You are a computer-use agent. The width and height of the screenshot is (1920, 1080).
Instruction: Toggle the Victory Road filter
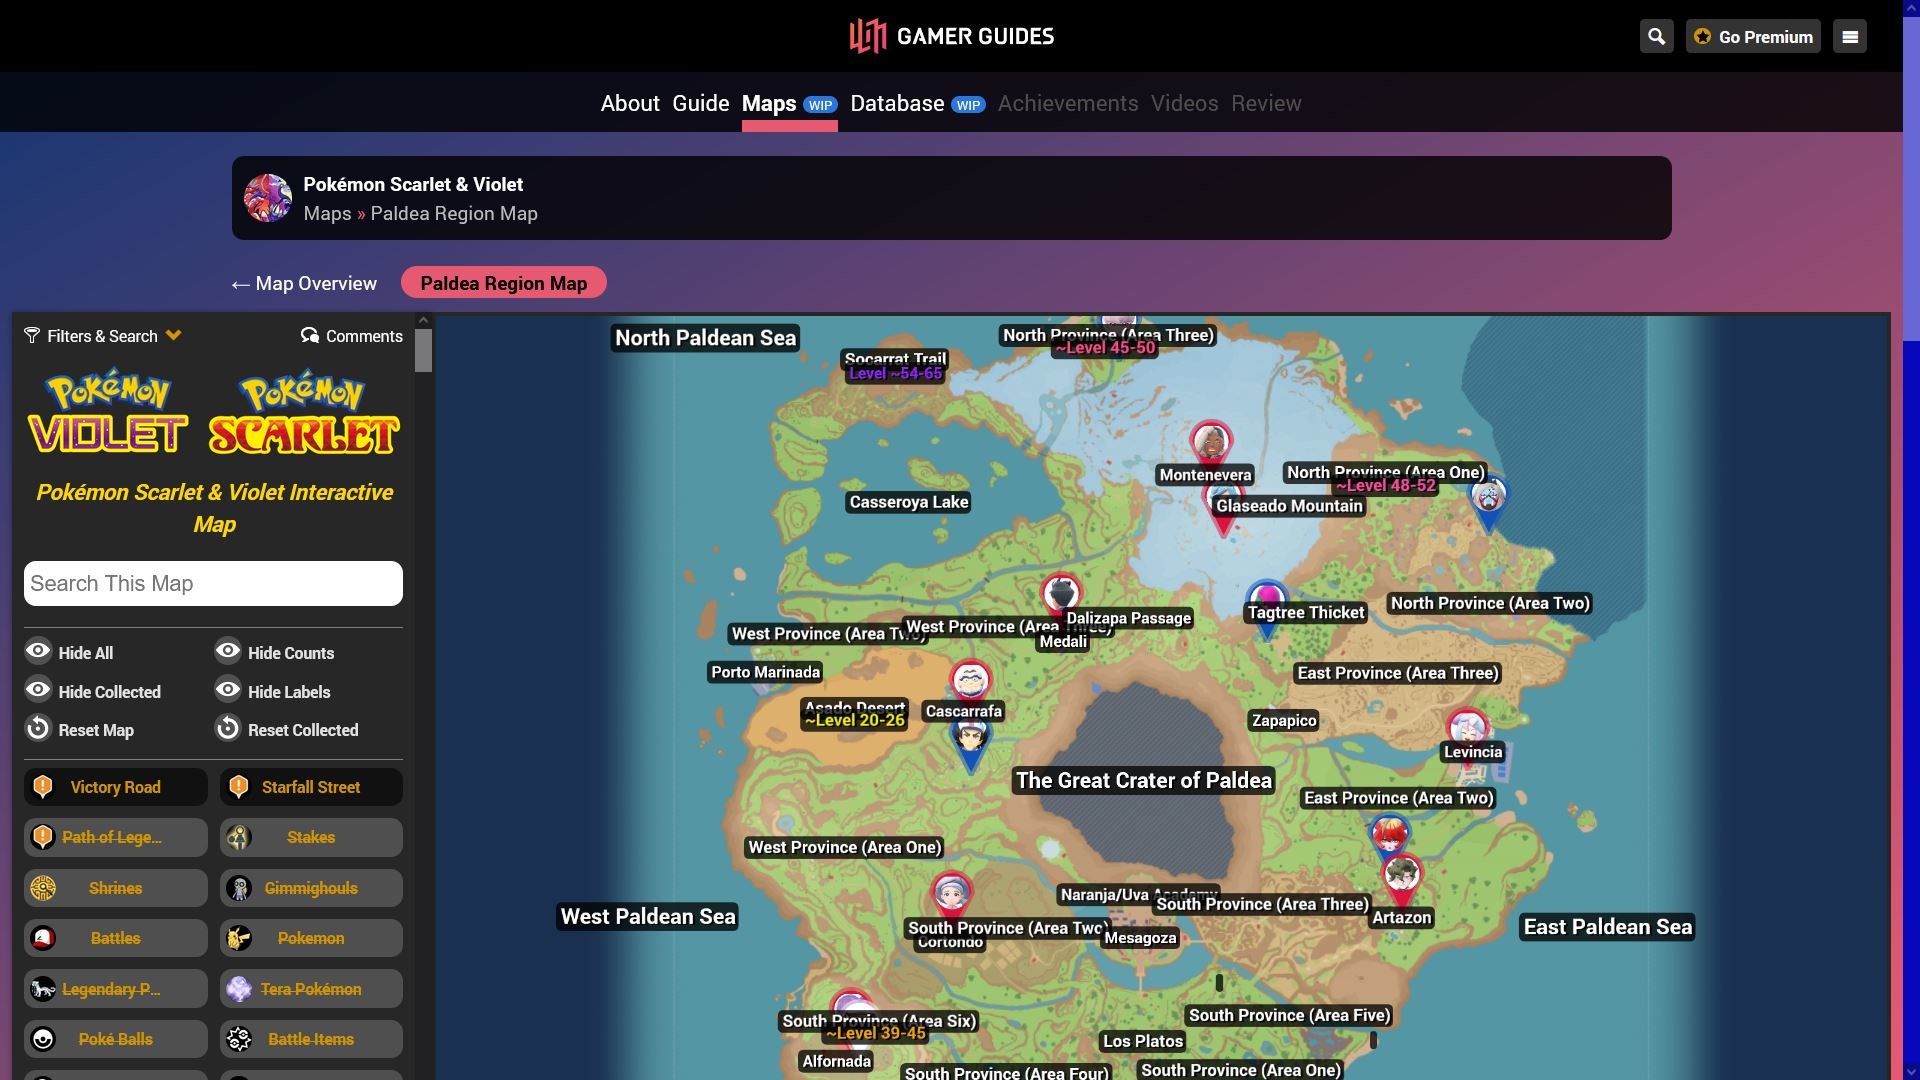116,787
